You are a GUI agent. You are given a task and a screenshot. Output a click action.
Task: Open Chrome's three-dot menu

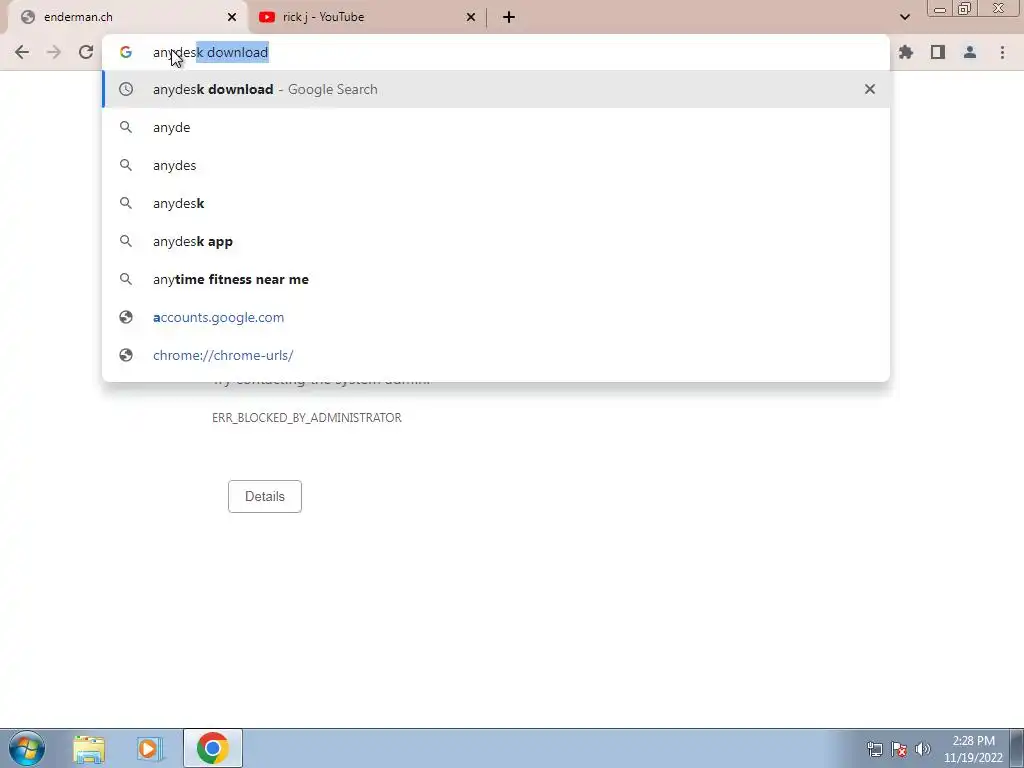[x=1002, y=52]
